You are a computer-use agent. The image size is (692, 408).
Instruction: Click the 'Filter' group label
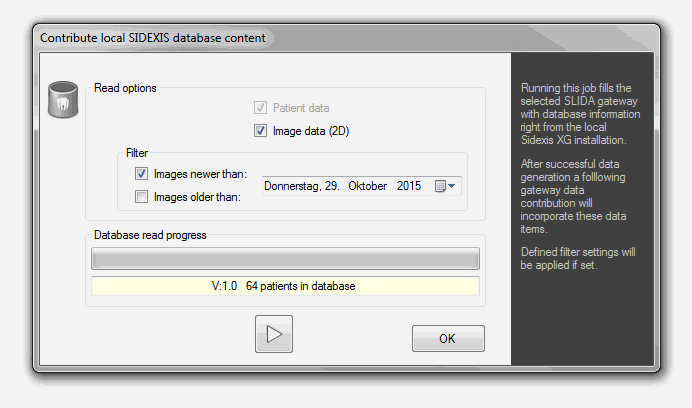tap(137, 153)
